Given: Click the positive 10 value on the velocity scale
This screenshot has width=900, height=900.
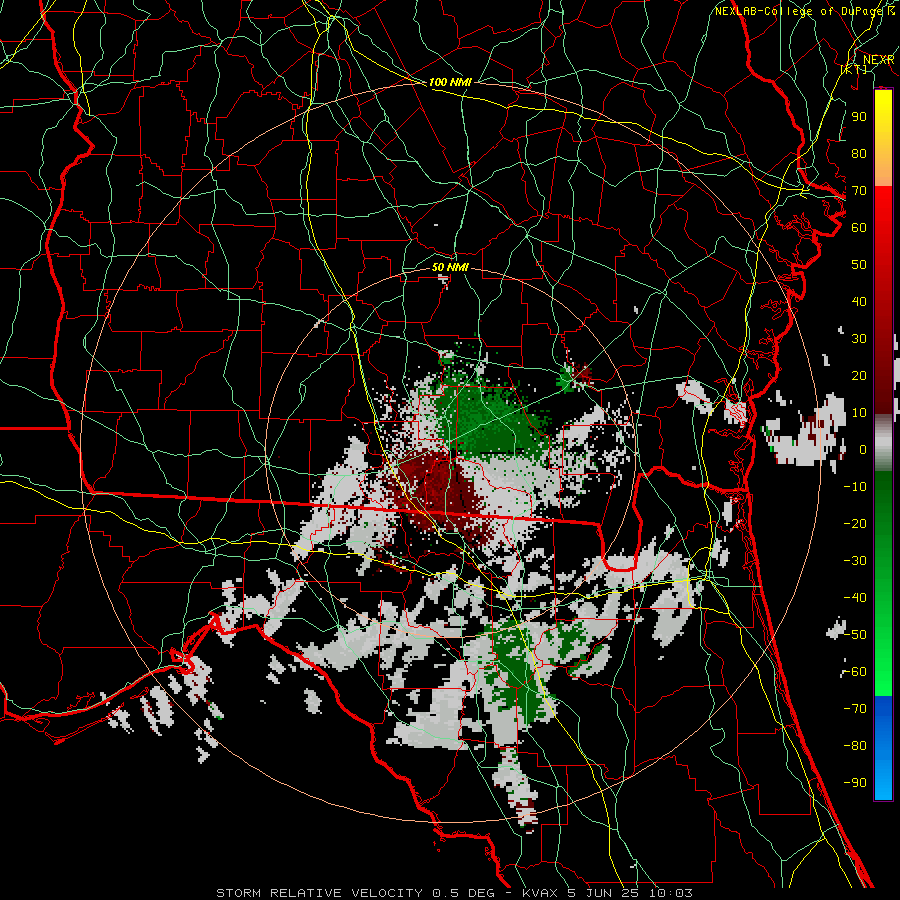Looking at the screenshot, I should pyautogui.click(x=859, y=413).
